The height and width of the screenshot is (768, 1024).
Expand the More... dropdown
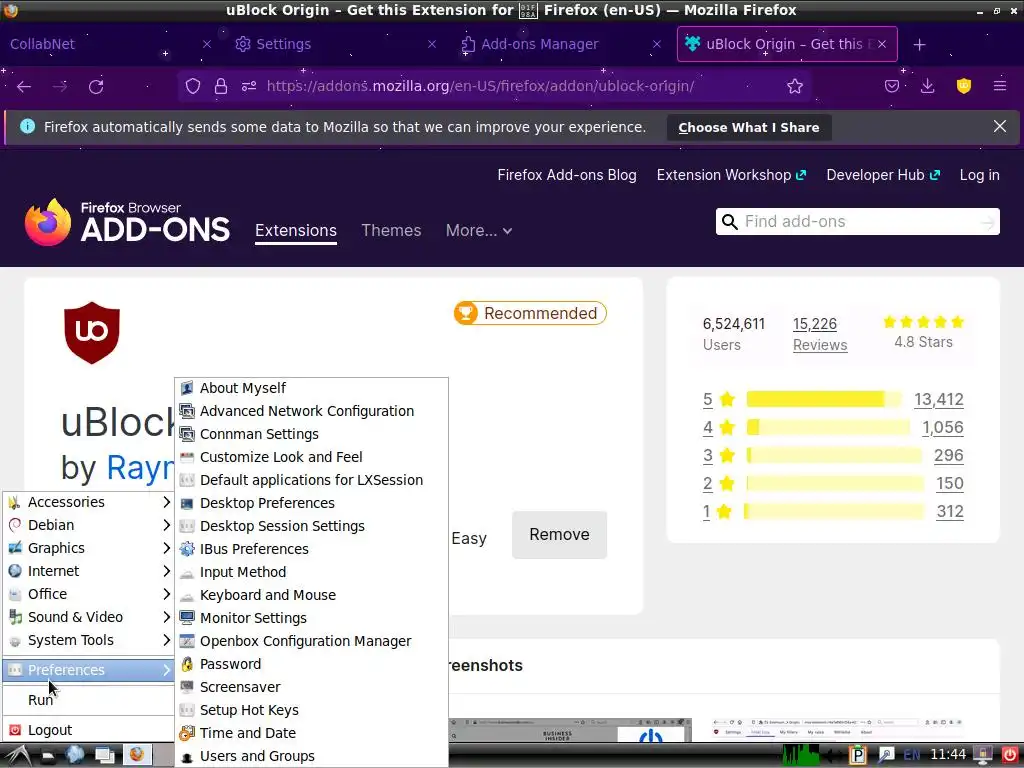tap(479, 231)
